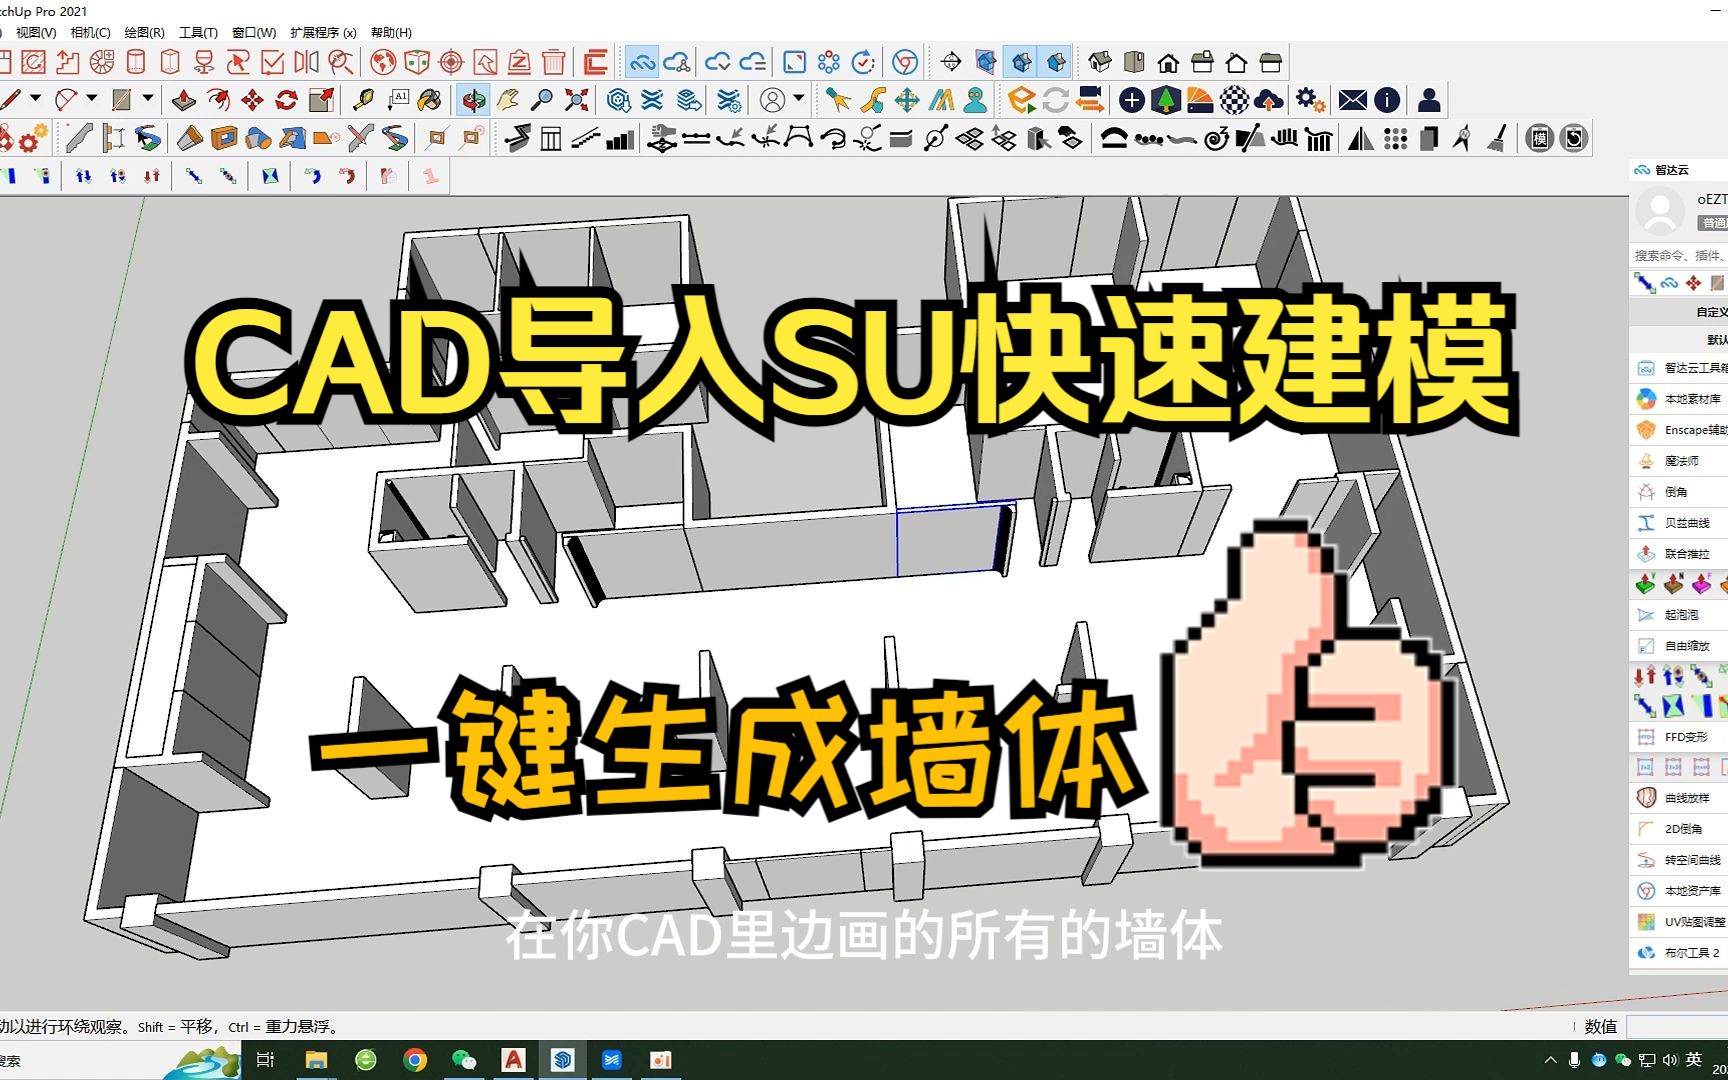Click the dark circular plus icon

point(1131,100)
